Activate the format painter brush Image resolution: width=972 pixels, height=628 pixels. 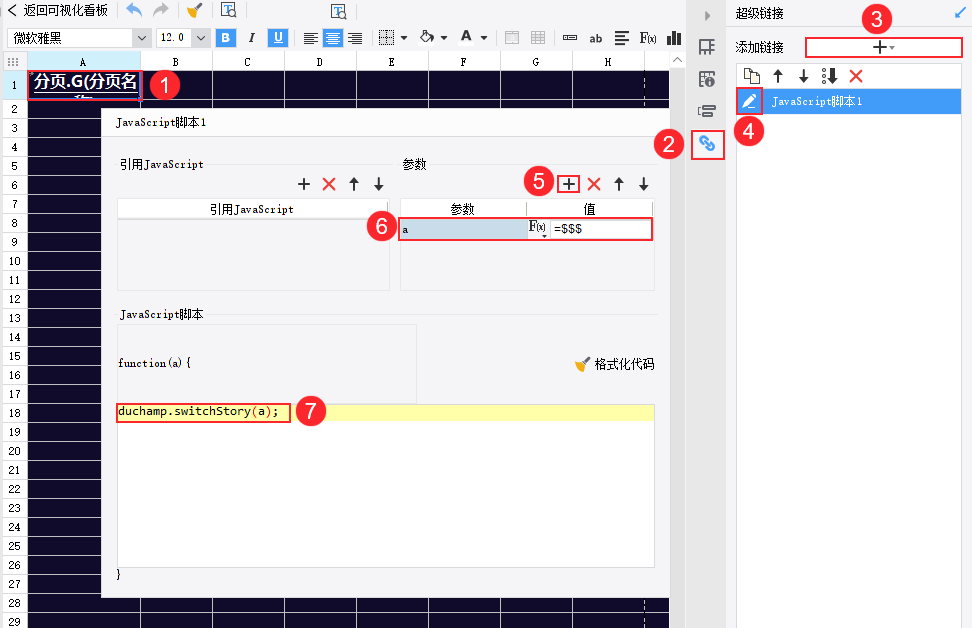tap(195, 10)
